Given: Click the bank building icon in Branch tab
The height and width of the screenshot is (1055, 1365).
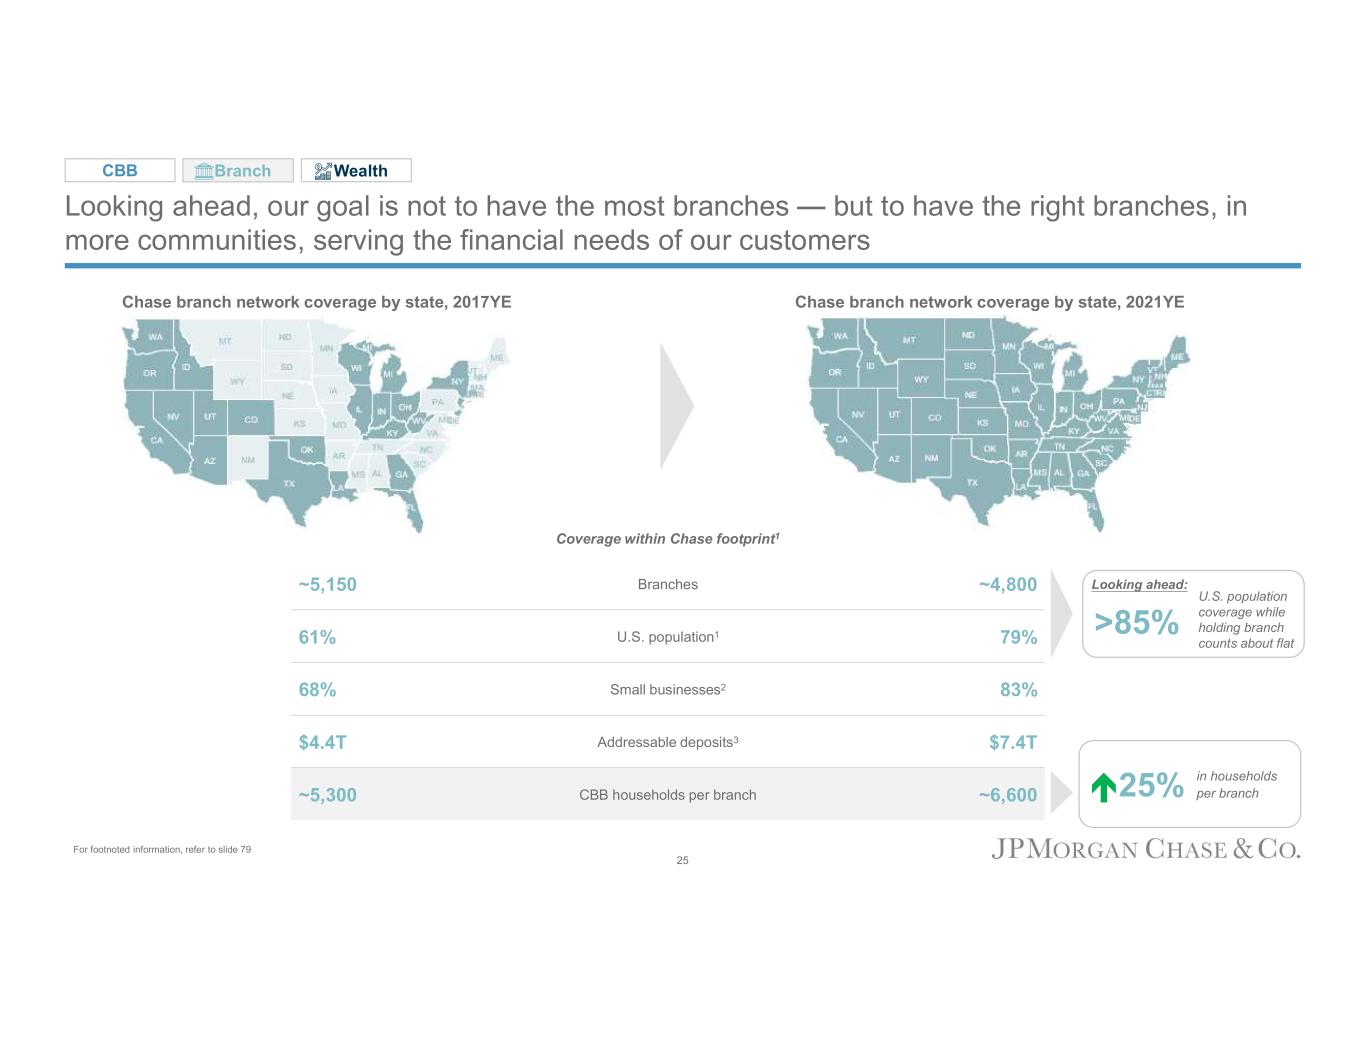Looking at the screenshot, I should click(x=204, y=171).
